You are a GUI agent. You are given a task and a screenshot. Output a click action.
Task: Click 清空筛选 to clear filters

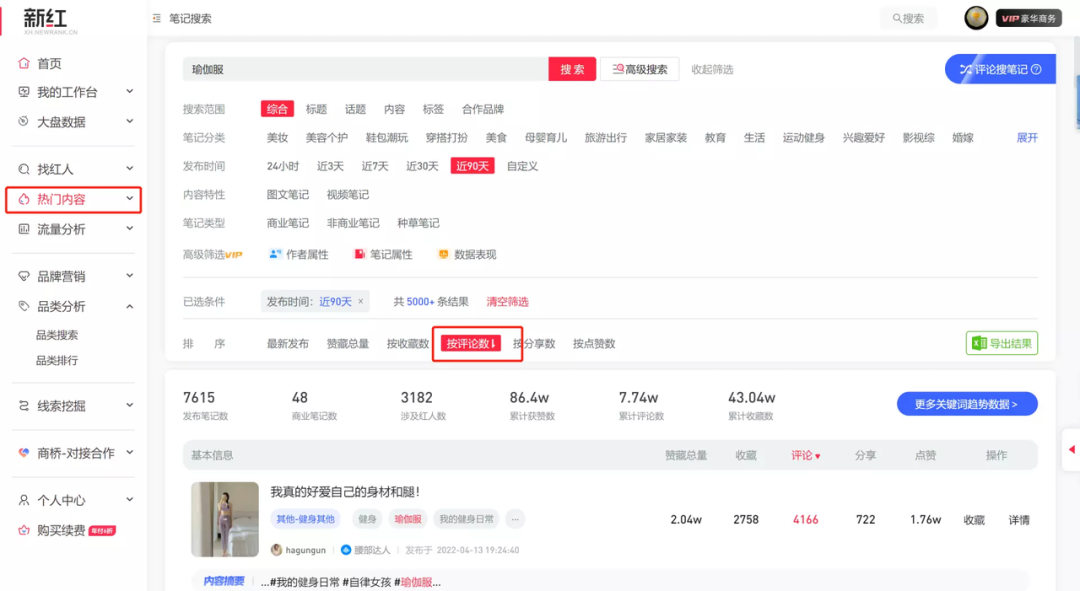507,301
